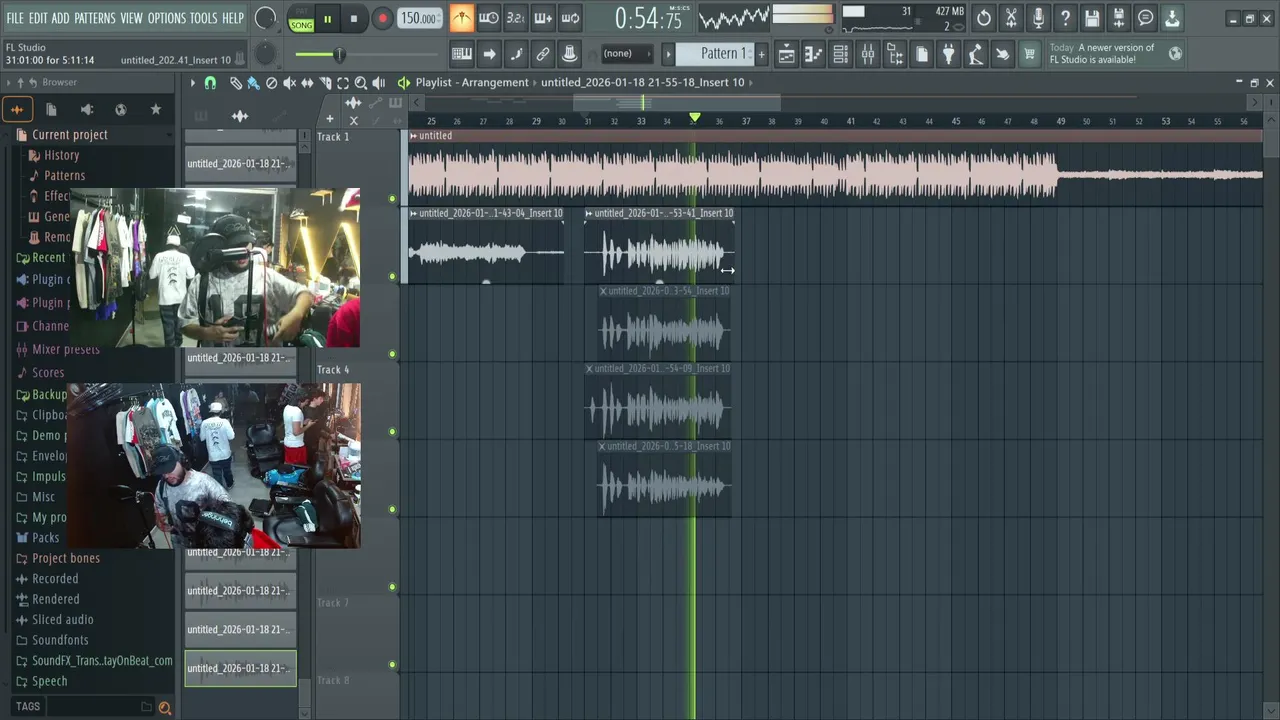
Task: Toggle the playlist snap magnet icon
Action: pyautogui.click(x=211, y=83)
